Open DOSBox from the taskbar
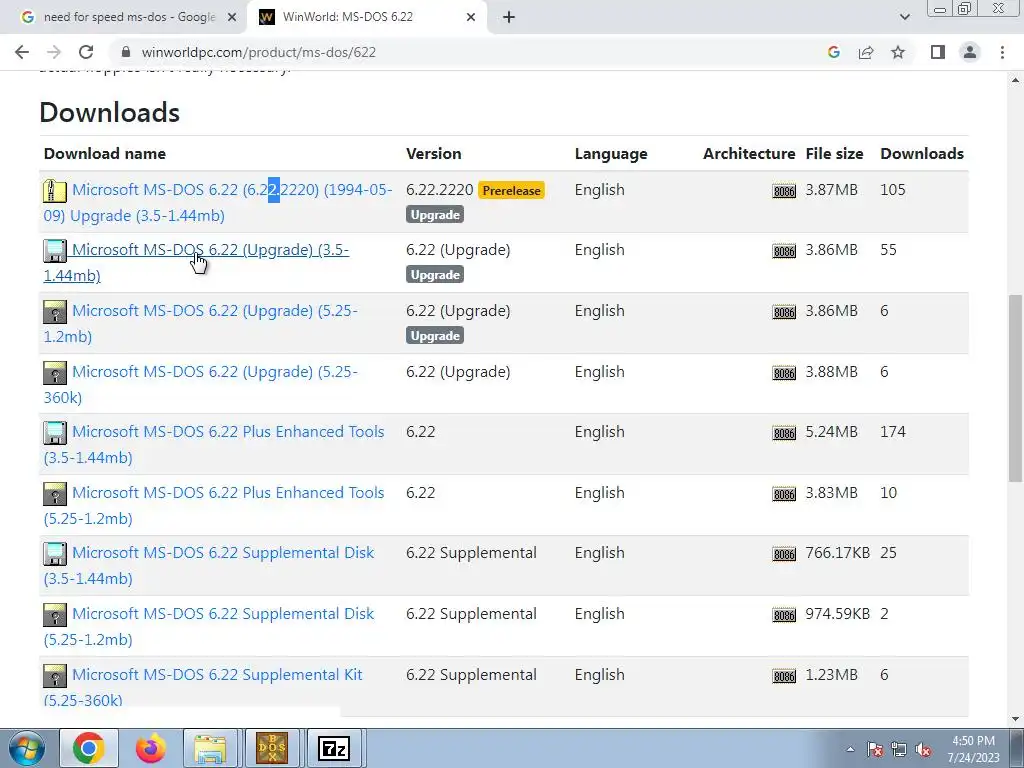Viewport: 1024px width, 768px height. coord(272,748)
